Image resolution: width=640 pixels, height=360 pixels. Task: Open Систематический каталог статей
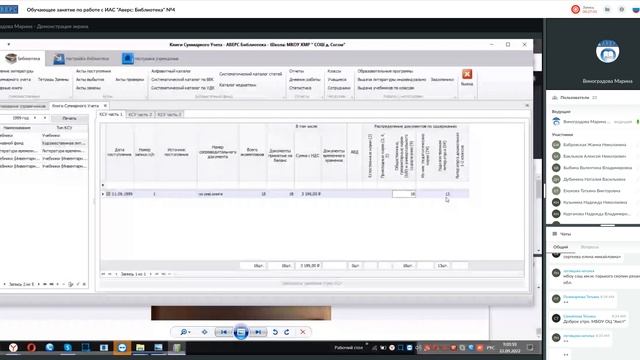[x=251, y=74]
